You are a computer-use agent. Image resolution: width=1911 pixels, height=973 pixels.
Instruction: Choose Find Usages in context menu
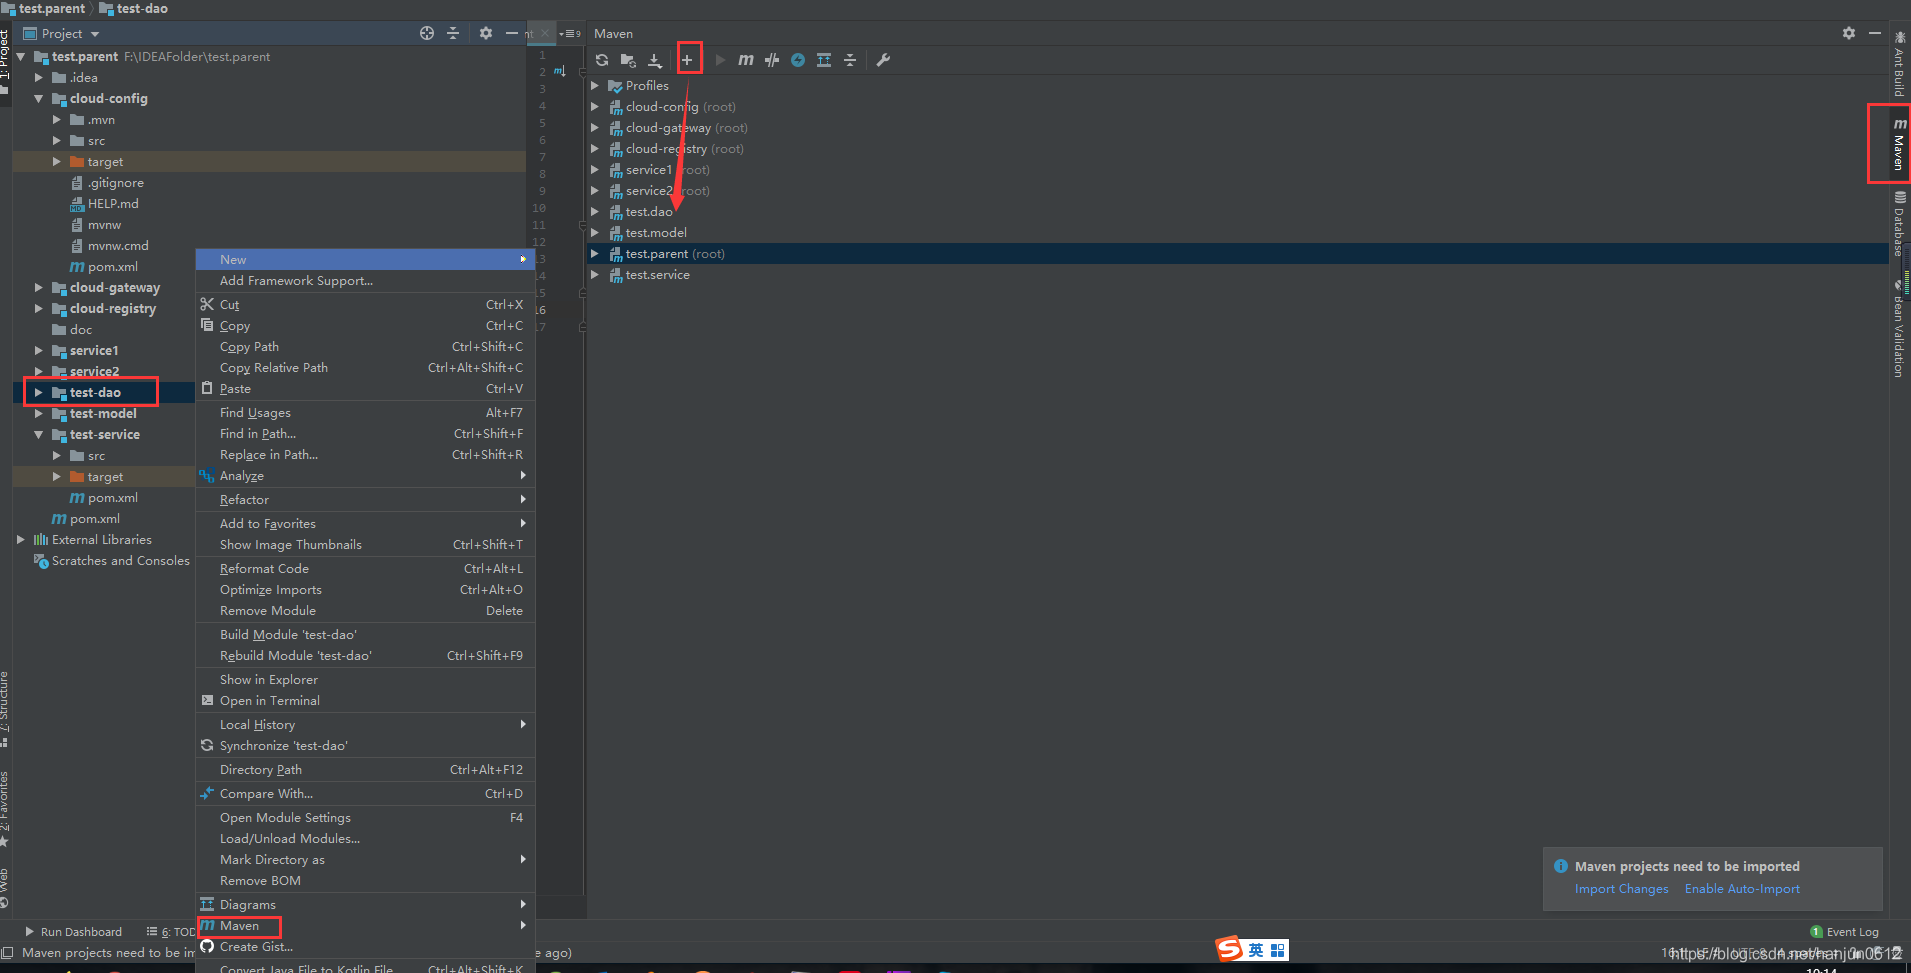pyautogui.click(x=365, y=413)
